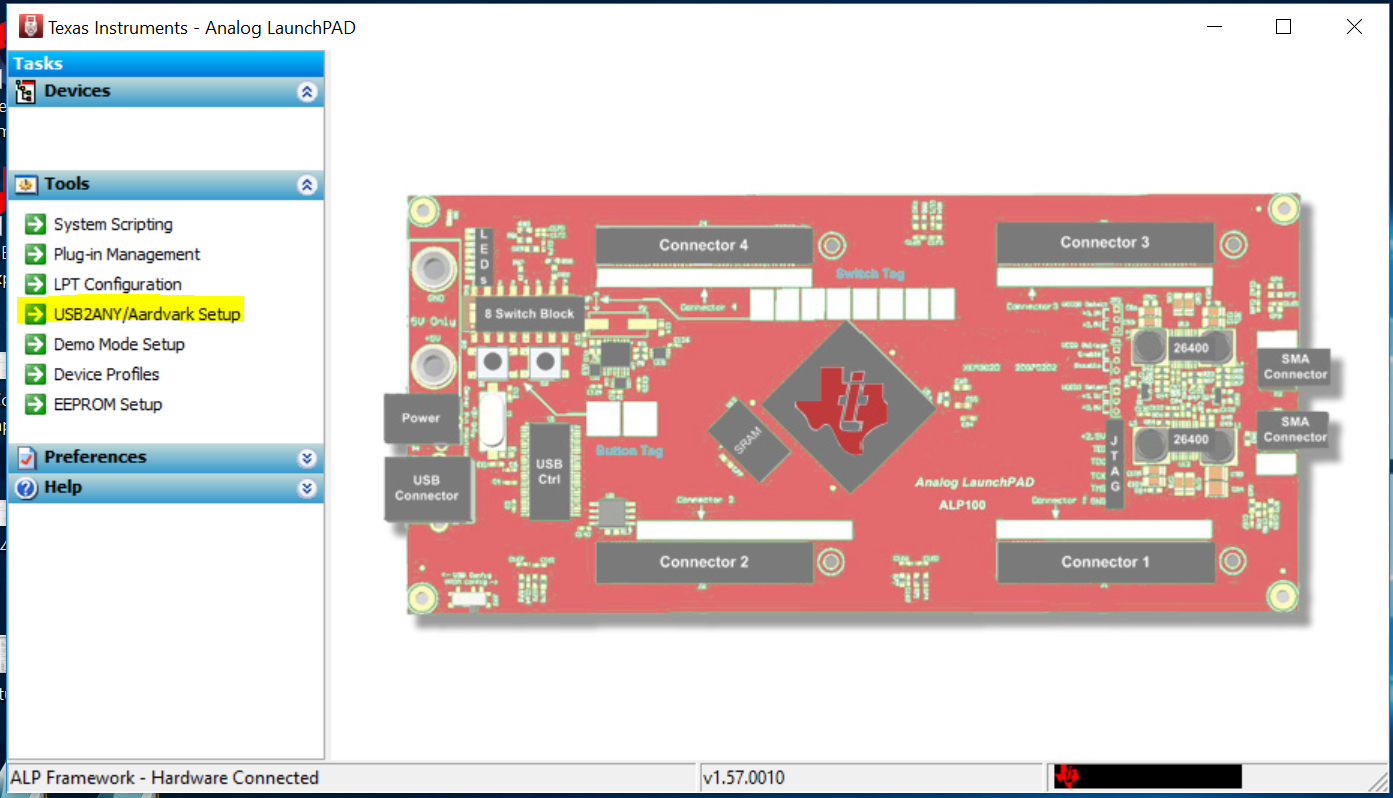Collapse the Devices section with its chevron
This screenshot has width=1393, height=798.
click(307, 92)
